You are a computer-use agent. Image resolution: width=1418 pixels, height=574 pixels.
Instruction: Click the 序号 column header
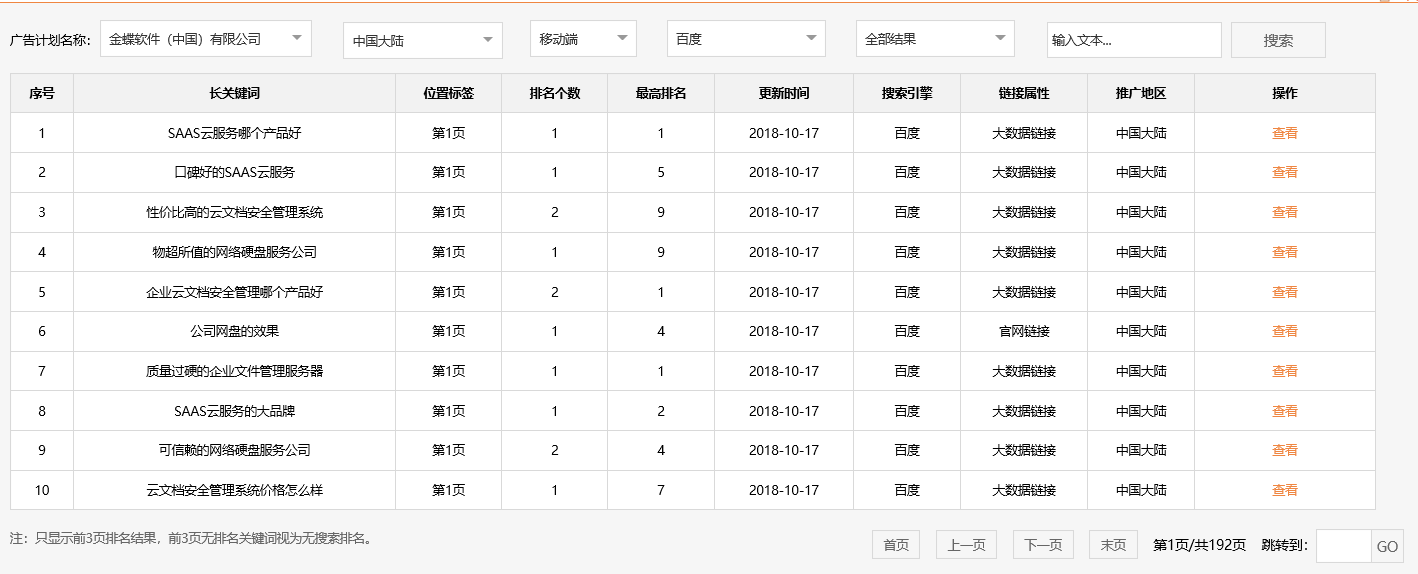click(x=42, y=93)
